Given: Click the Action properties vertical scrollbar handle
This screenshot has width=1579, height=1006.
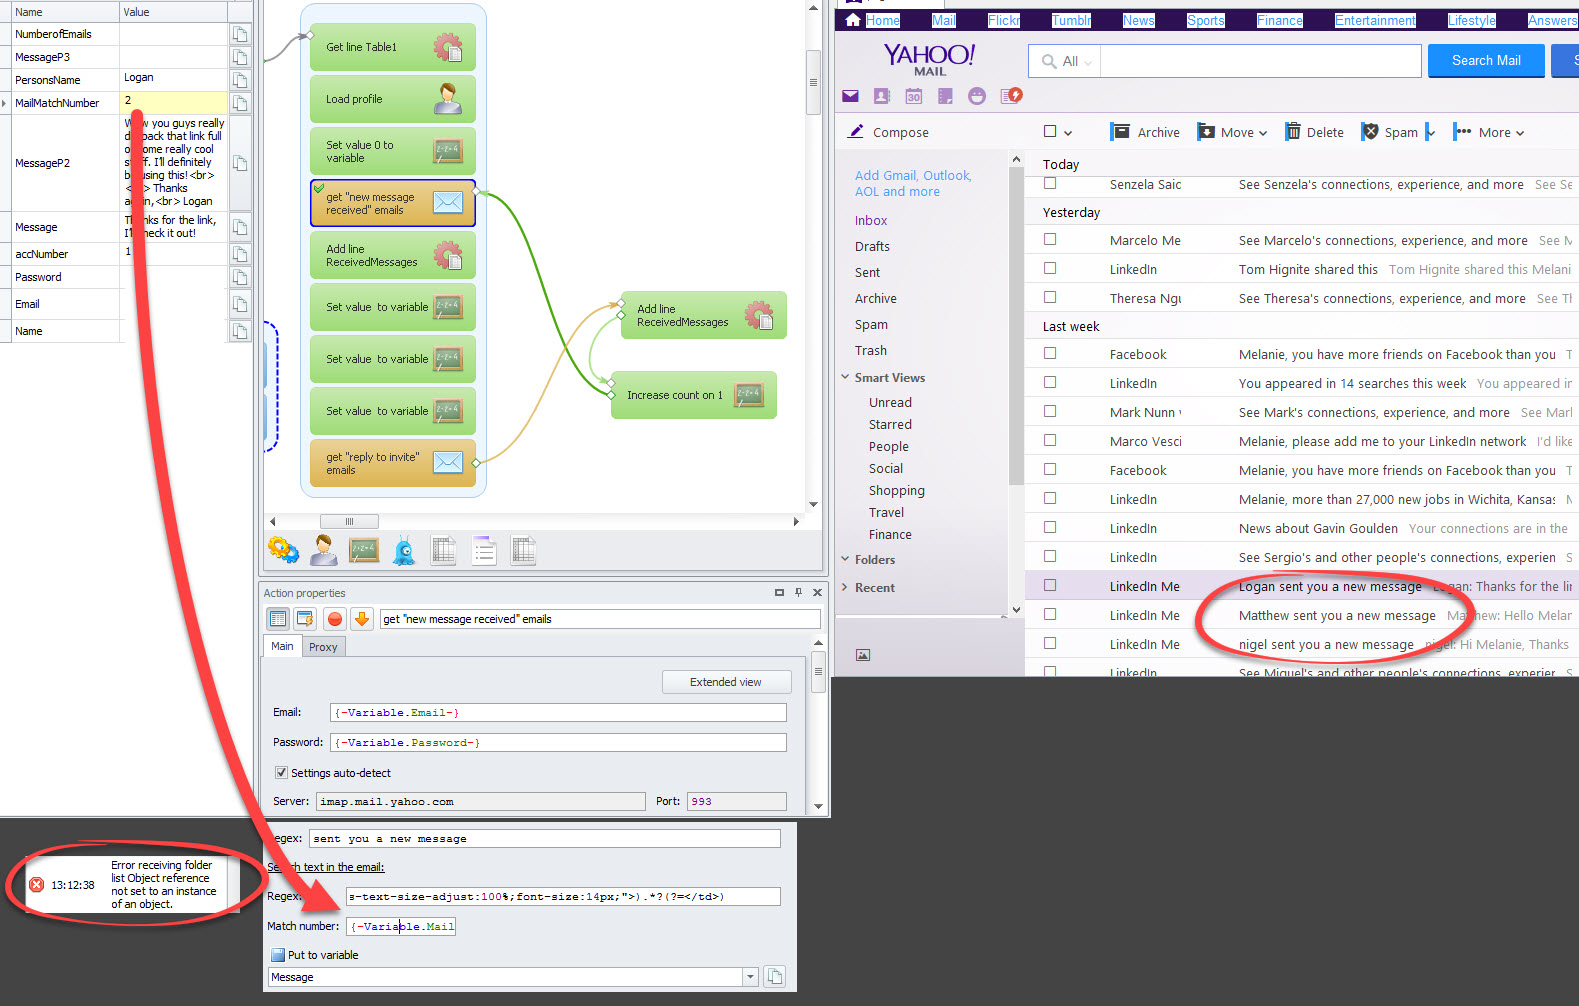Looking at the screenshot, I should coord(818,672).
